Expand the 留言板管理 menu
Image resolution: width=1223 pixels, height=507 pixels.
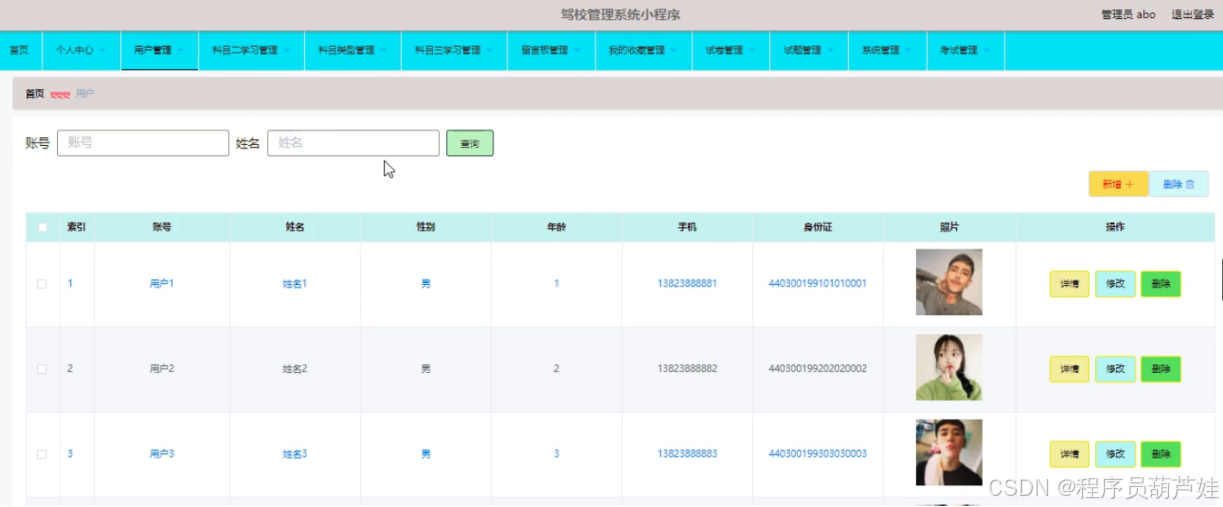[x=551, y=50]
